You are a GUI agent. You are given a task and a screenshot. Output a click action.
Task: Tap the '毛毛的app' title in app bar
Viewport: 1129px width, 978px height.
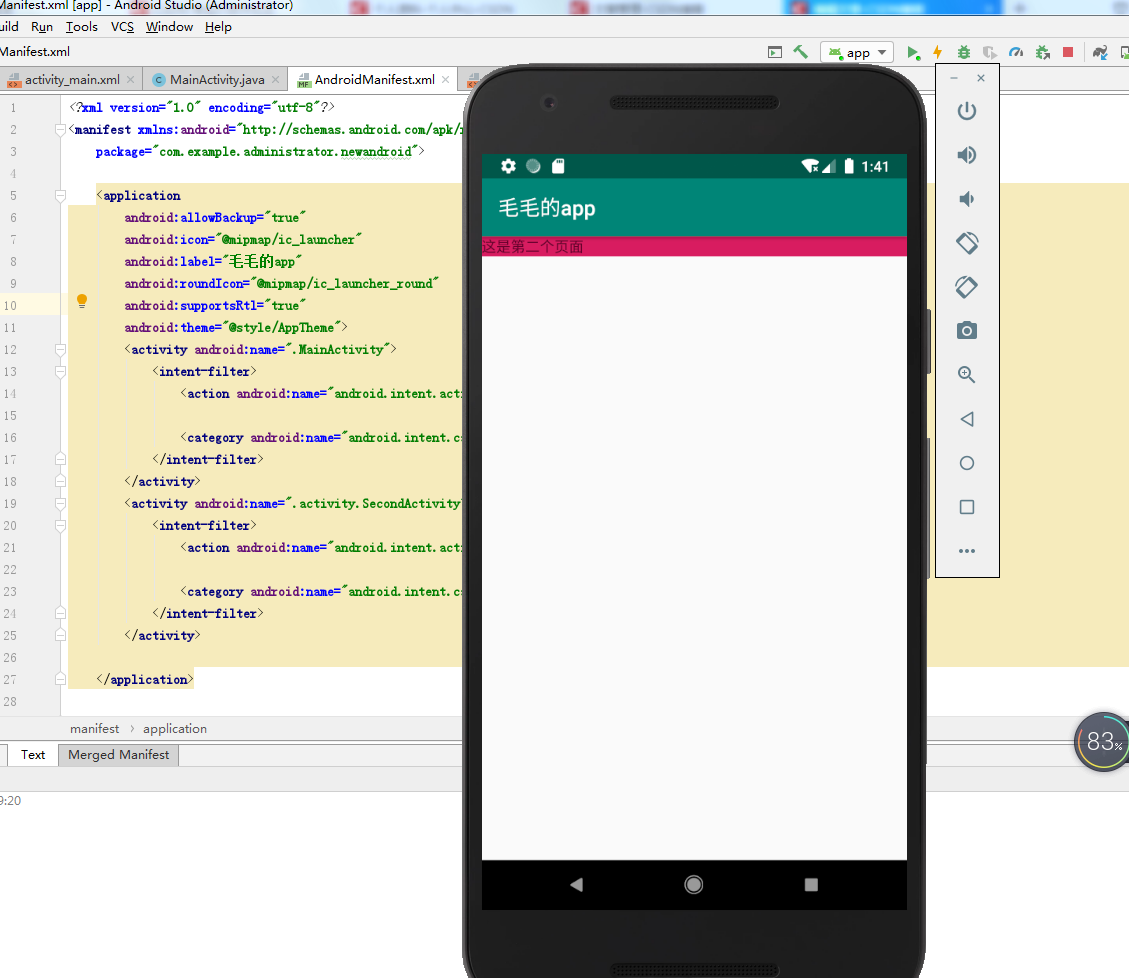point(547,208)
